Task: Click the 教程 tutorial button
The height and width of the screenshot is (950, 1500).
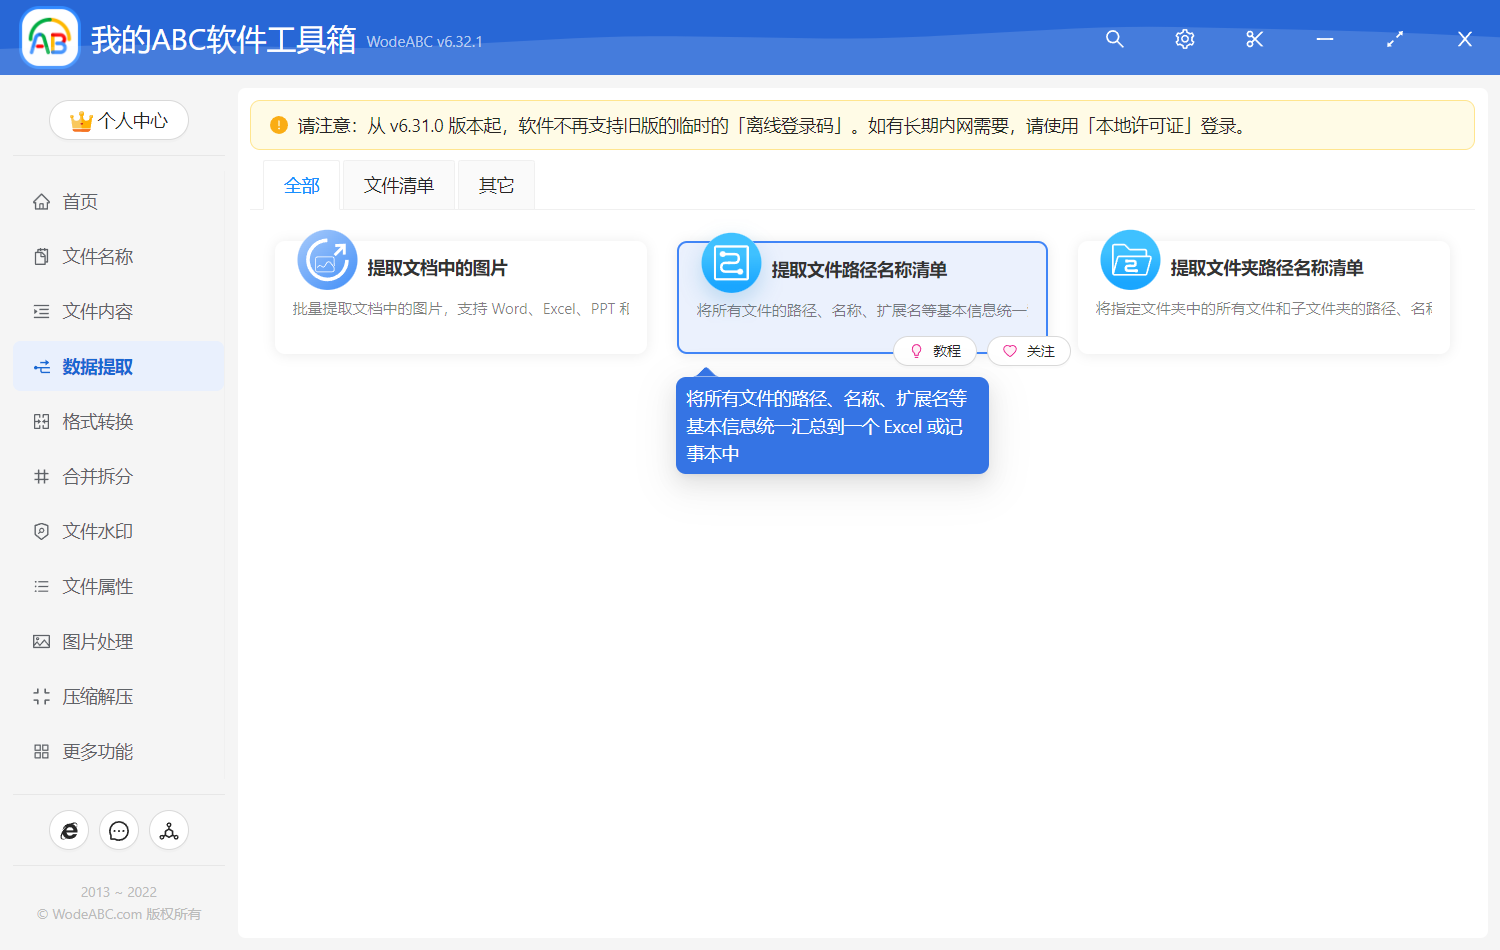Action: [935, 351]
